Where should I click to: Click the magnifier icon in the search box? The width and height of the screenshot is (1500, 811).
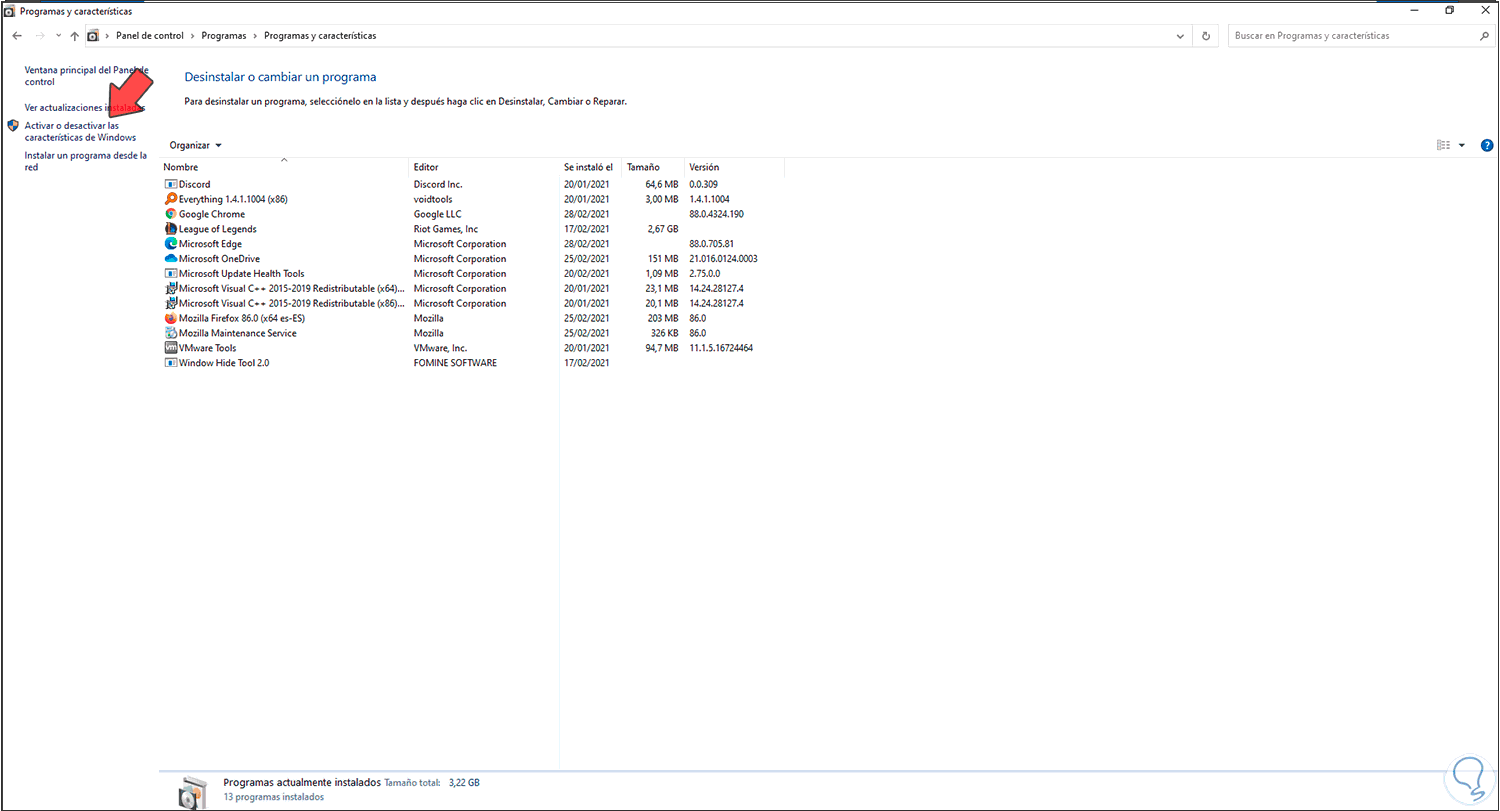1484,36
